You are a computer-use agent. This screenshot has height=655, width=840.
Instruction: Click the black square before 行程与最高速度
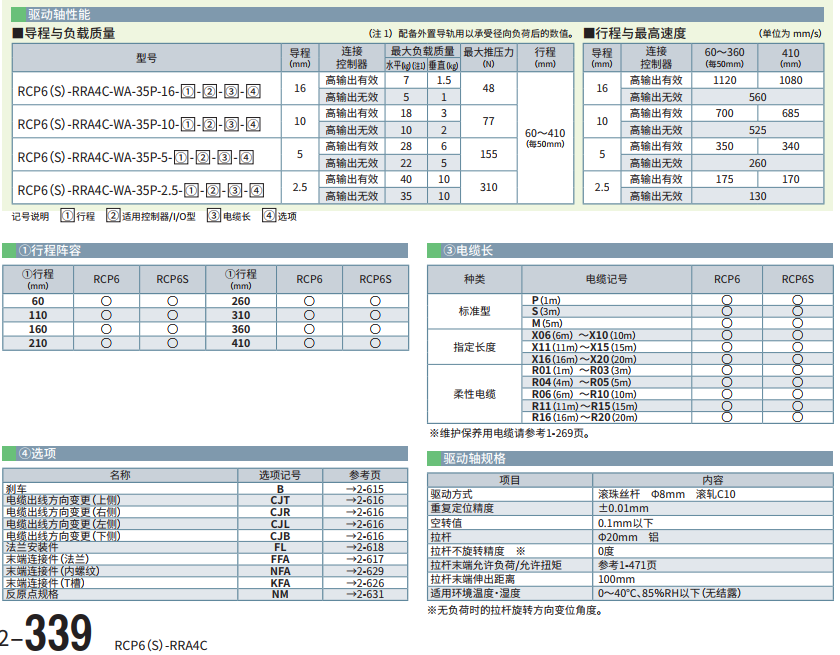pyautogui.click(x=588, y=33)
